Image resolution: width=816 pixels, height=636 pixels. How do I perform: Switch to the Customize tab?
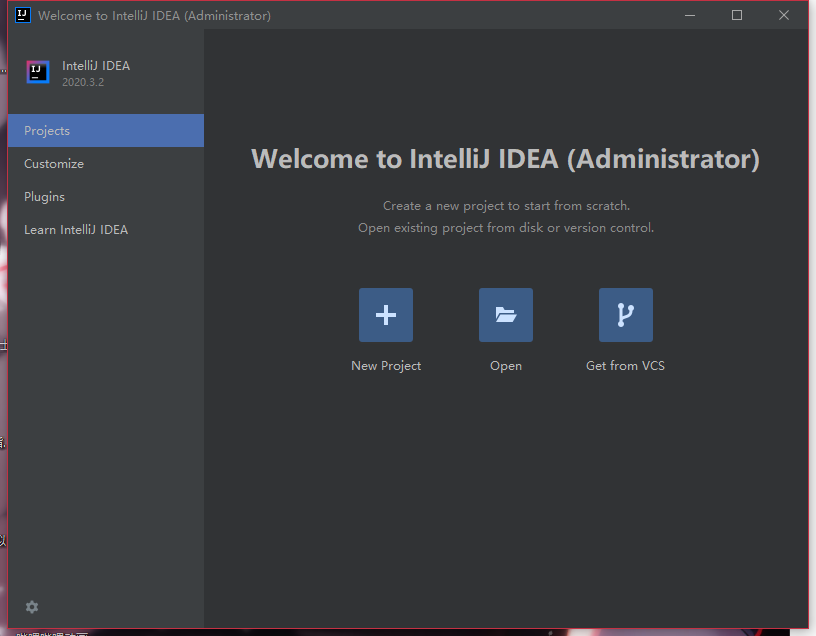point(106,163)
